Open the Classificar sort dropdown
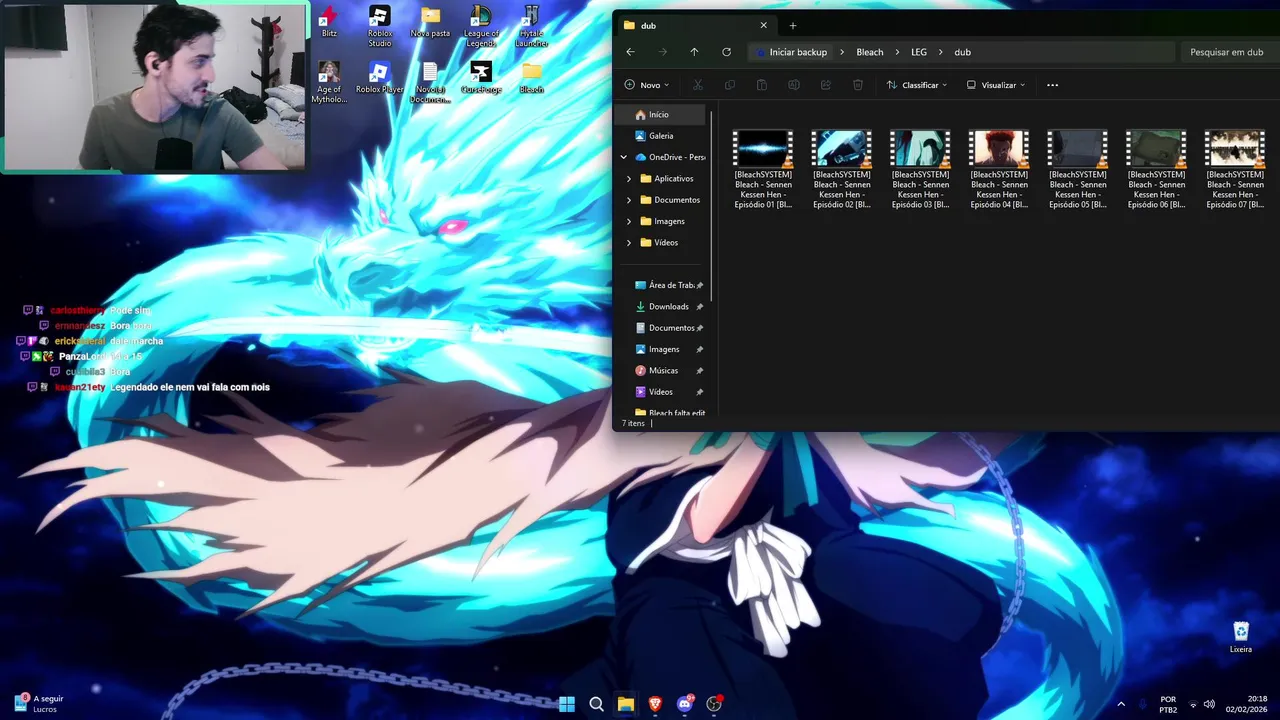The height and width of the screenshot is (720, 1280). 917,85
